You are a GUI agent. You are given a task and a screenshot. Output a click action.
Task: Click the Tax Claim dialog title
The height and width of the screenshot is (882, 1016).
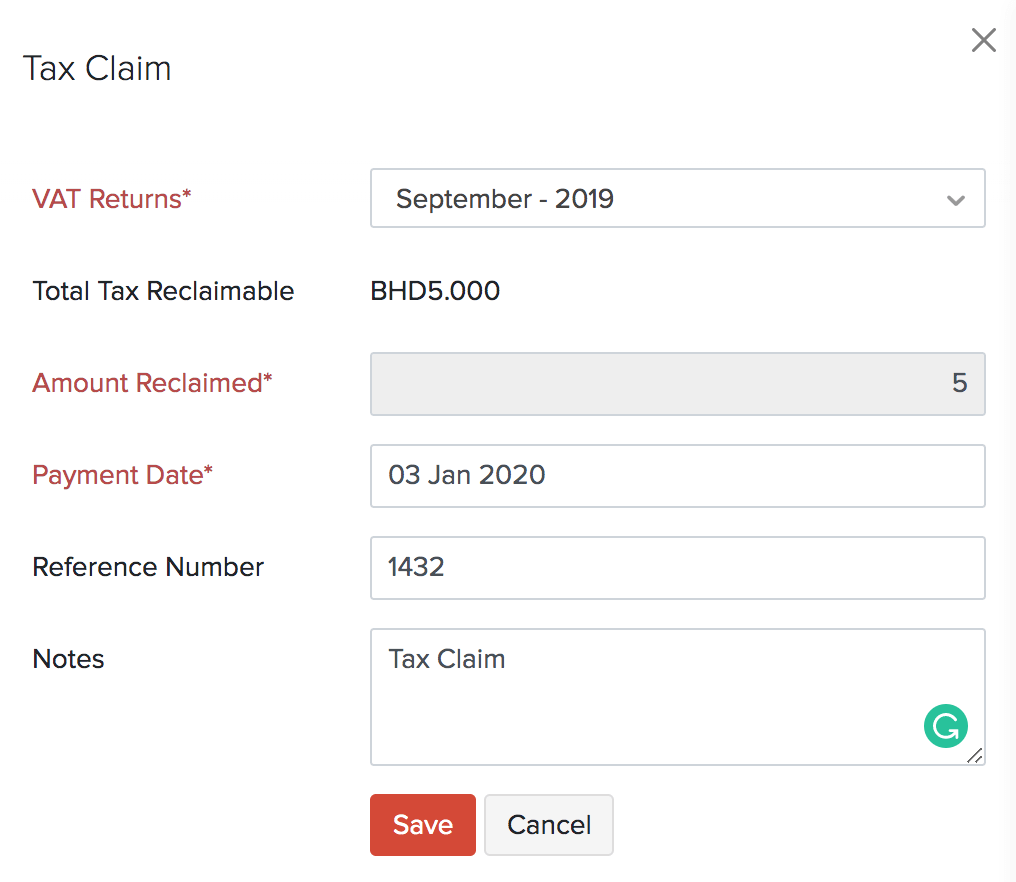pyautogui.click(x=97, y=68)
